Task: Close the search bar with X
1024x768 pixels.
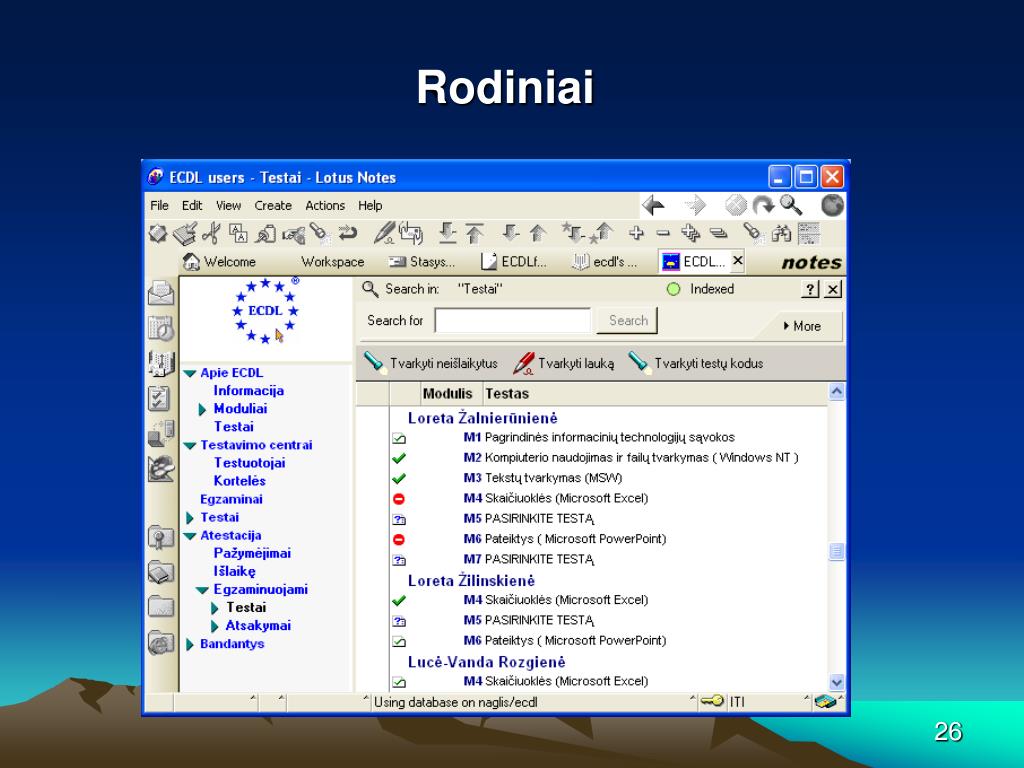Action: click(x=833, y=289)
